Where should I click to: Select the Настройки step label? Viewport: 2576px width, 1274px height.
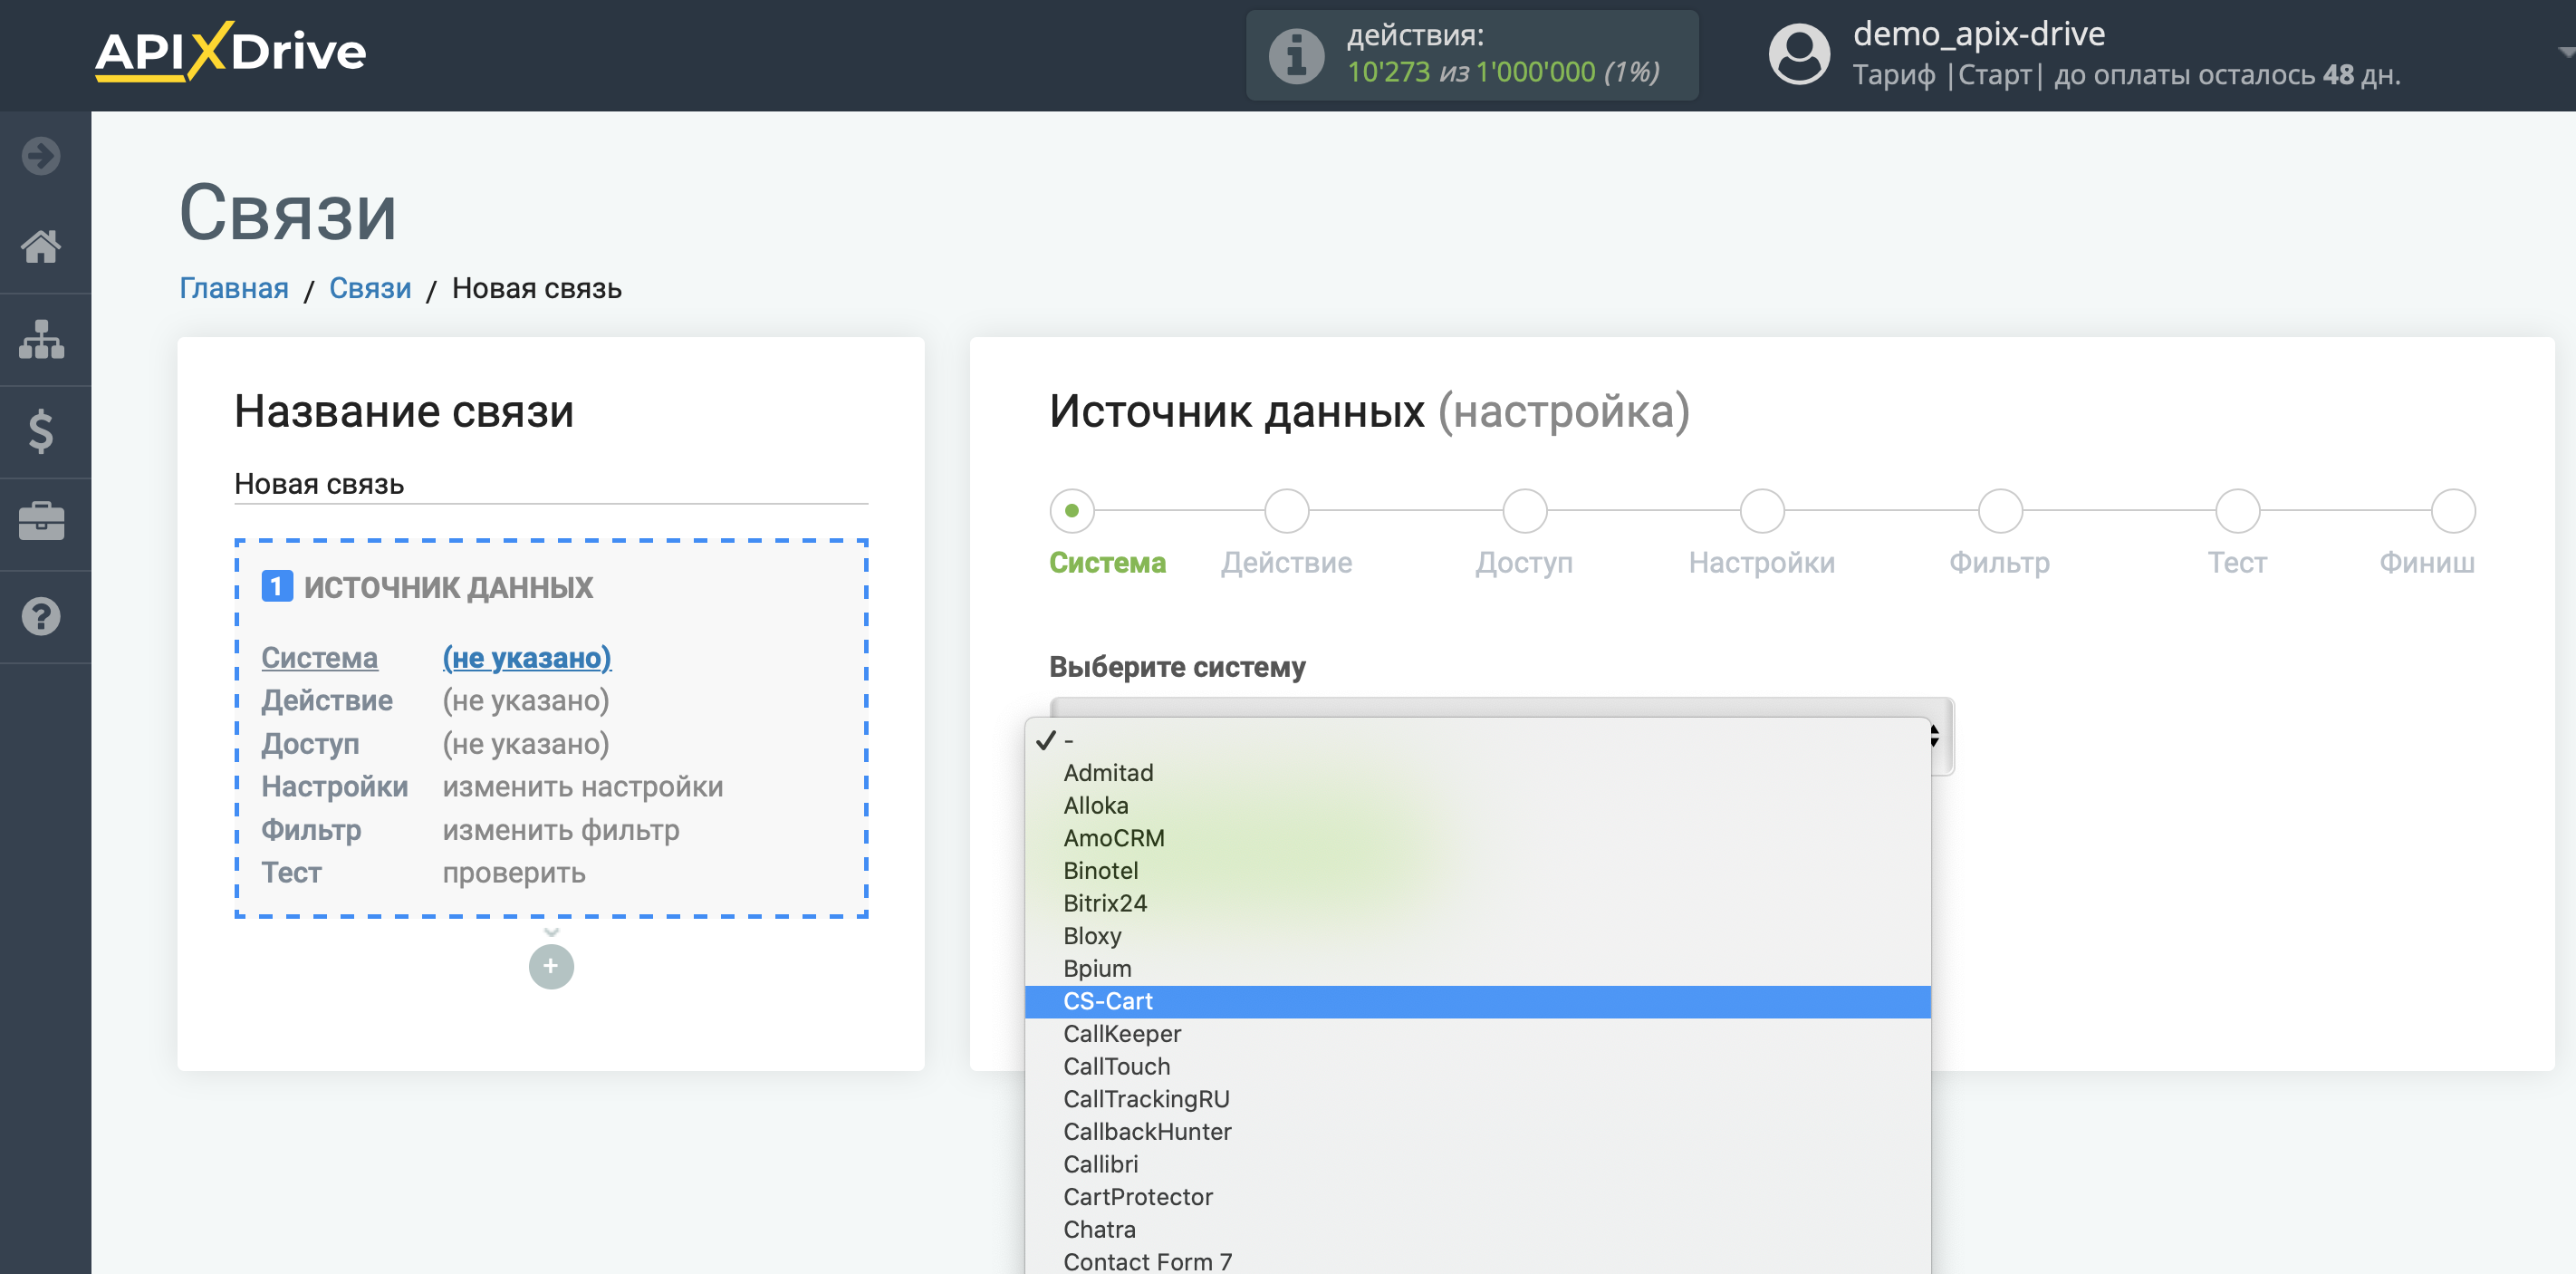[1762, 563]
